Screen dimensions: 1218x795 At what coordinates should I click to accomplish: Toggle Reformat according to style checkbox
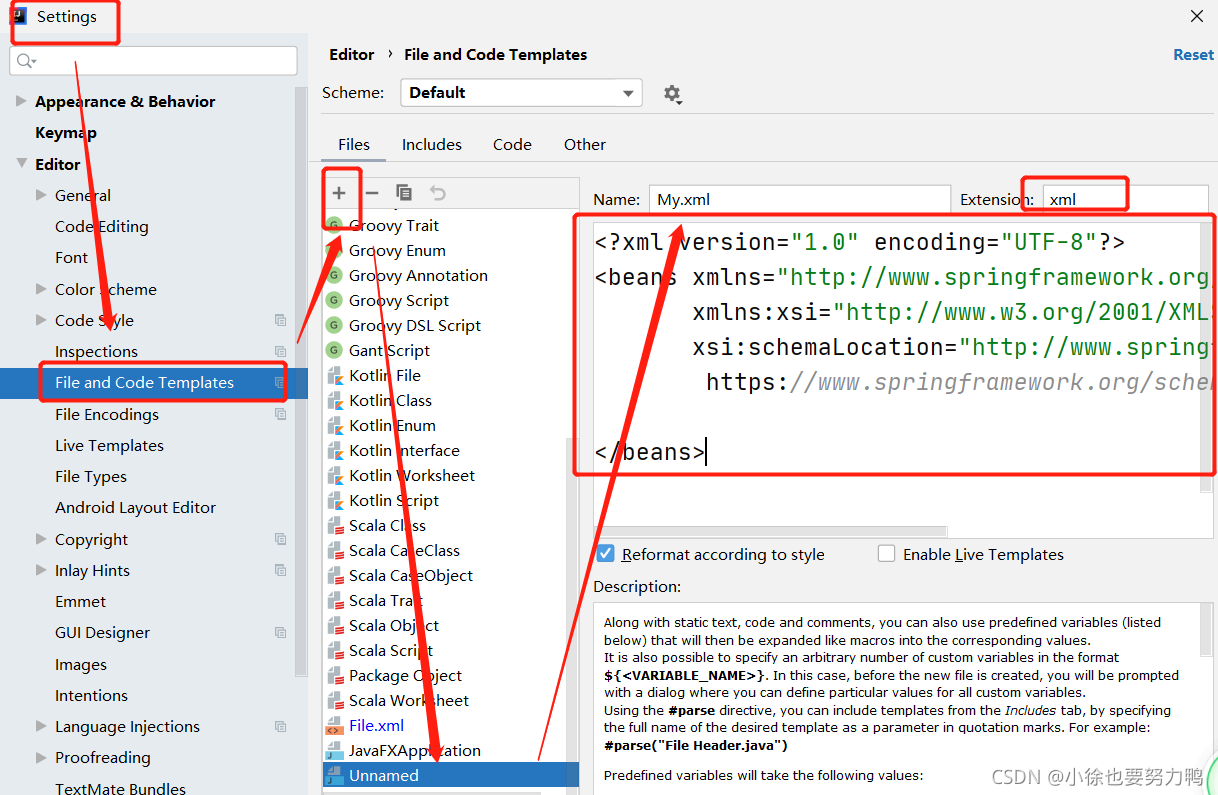605,553
